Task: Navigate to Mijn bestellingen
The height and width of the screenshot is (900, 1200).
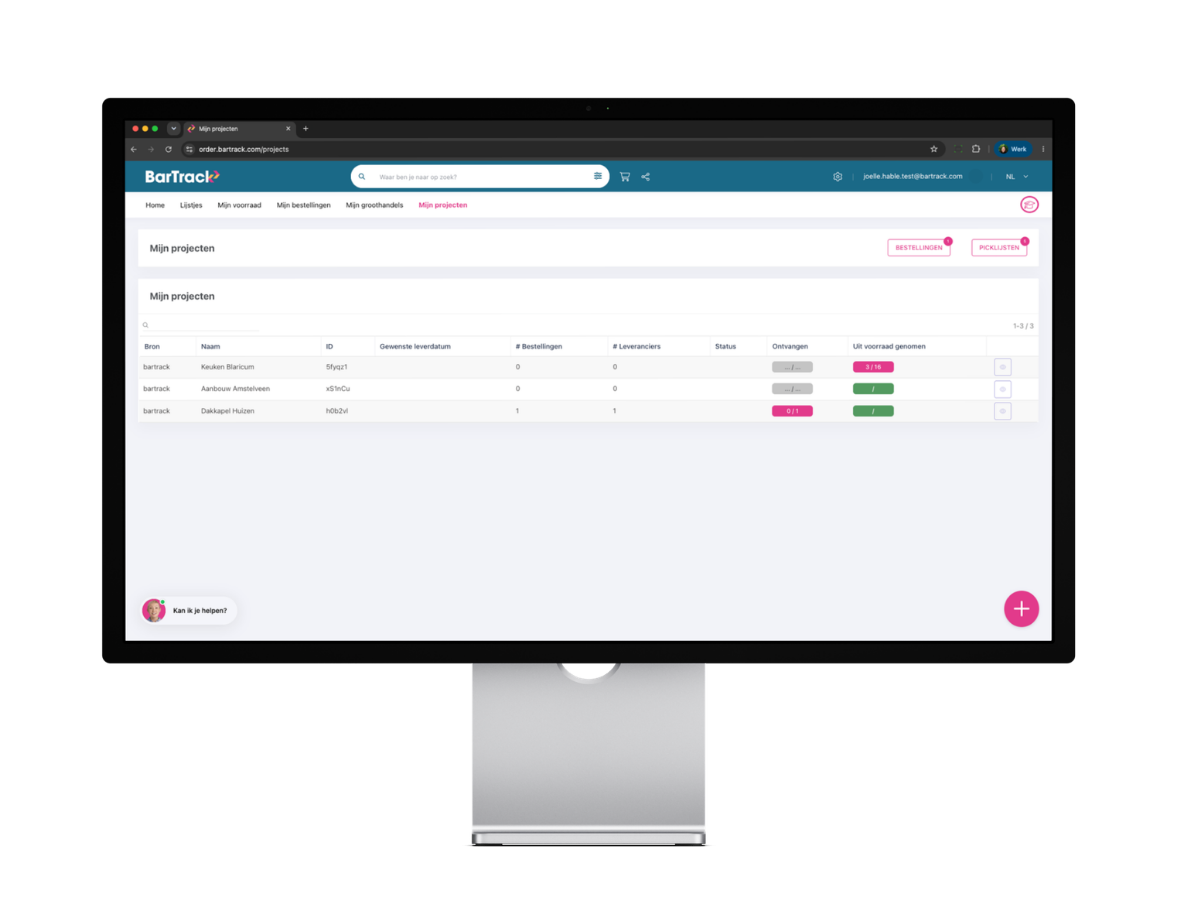Action: point(304,205)
